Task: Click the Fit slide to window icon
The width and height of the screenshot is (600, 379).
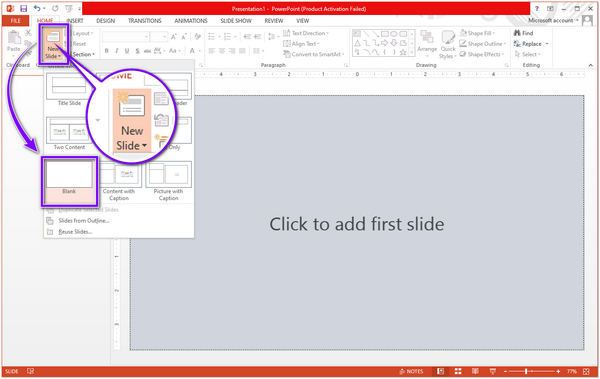Action: (586, 371)
